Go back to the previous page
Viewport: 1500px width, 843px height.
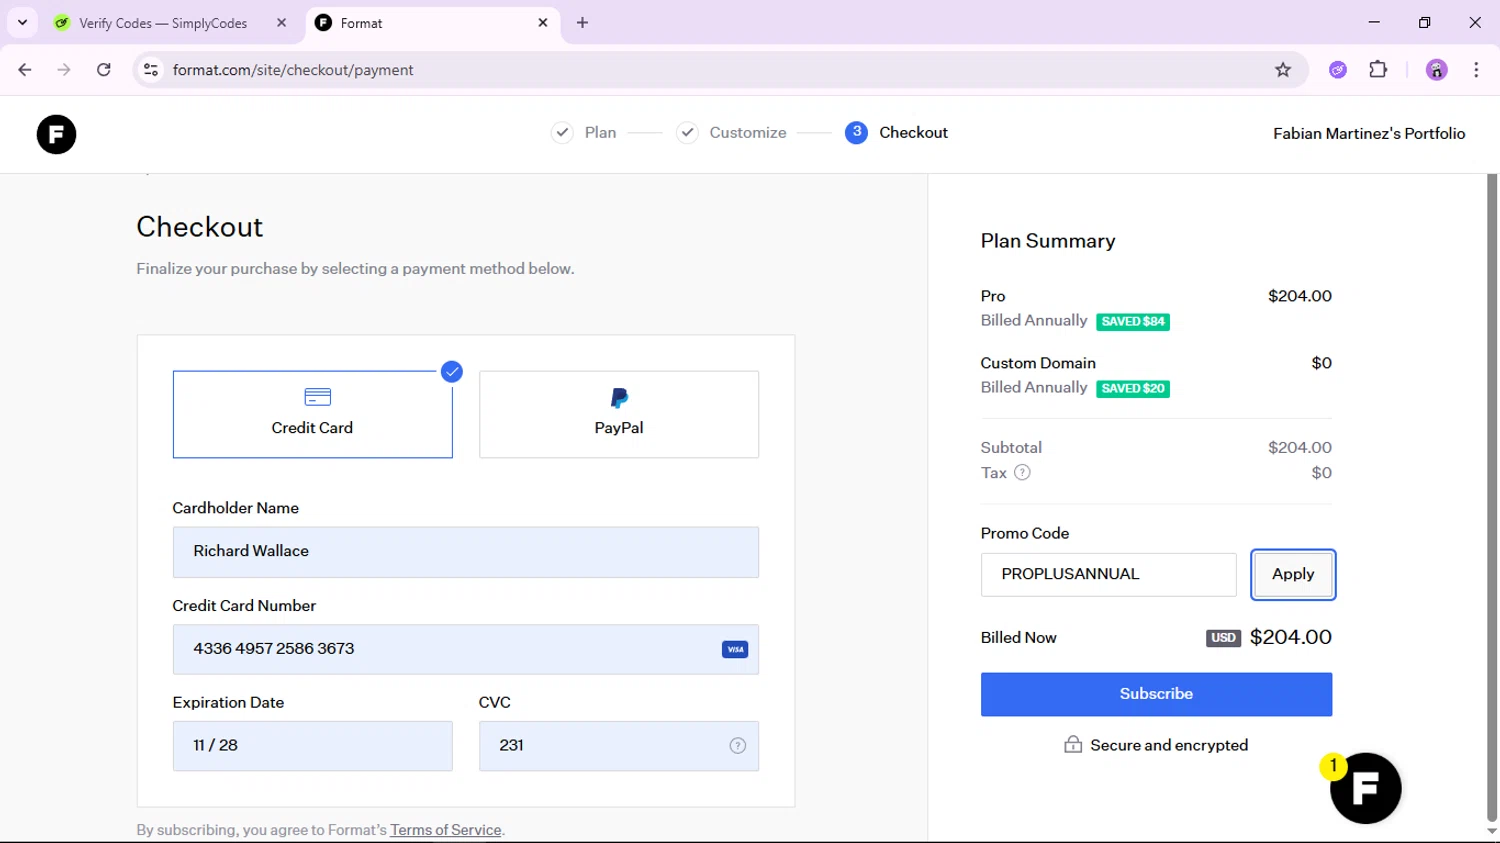[x=25, y=70]
